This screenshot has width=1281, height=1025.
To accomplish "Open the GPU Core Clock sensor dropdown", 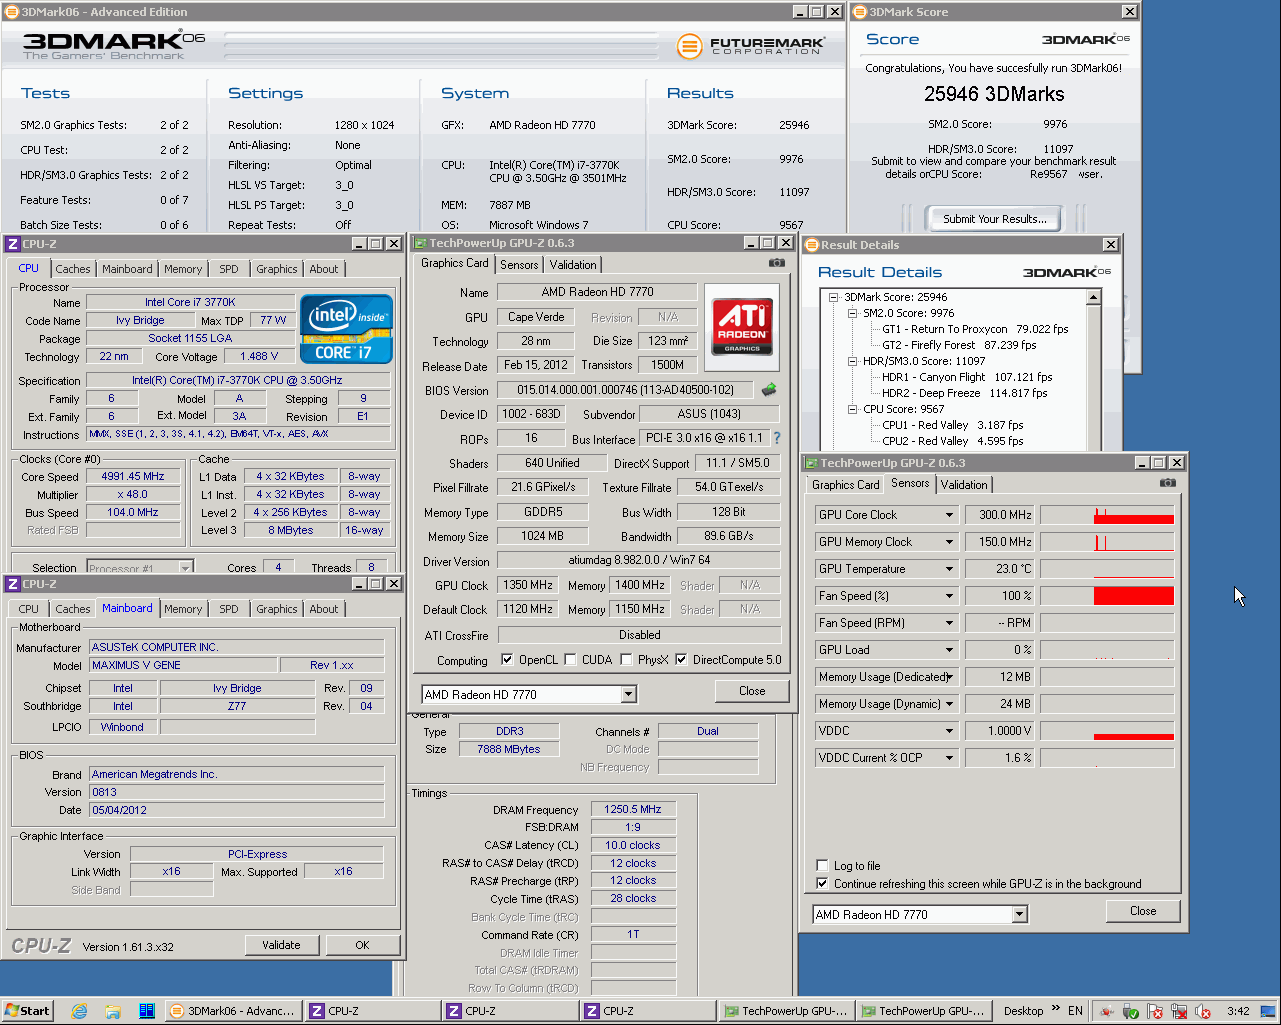I will [949, 515].
